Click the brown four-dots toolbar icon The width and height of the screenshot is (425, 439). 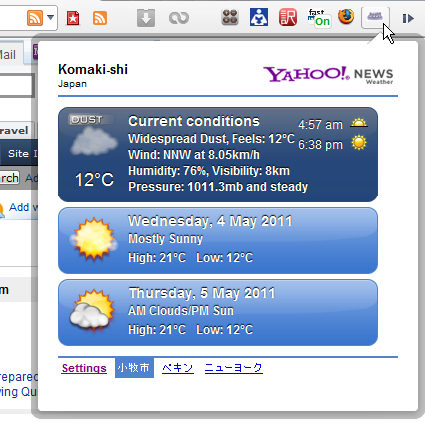pyautogui.click(x=230, y=17)
